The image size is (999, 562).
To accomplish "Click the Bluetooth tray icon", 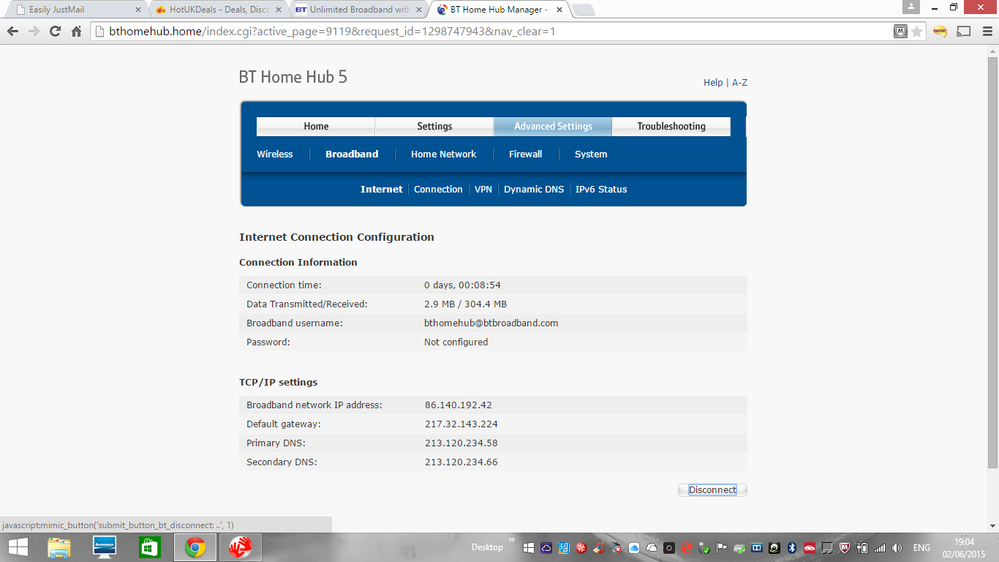I will coord(792,548).
